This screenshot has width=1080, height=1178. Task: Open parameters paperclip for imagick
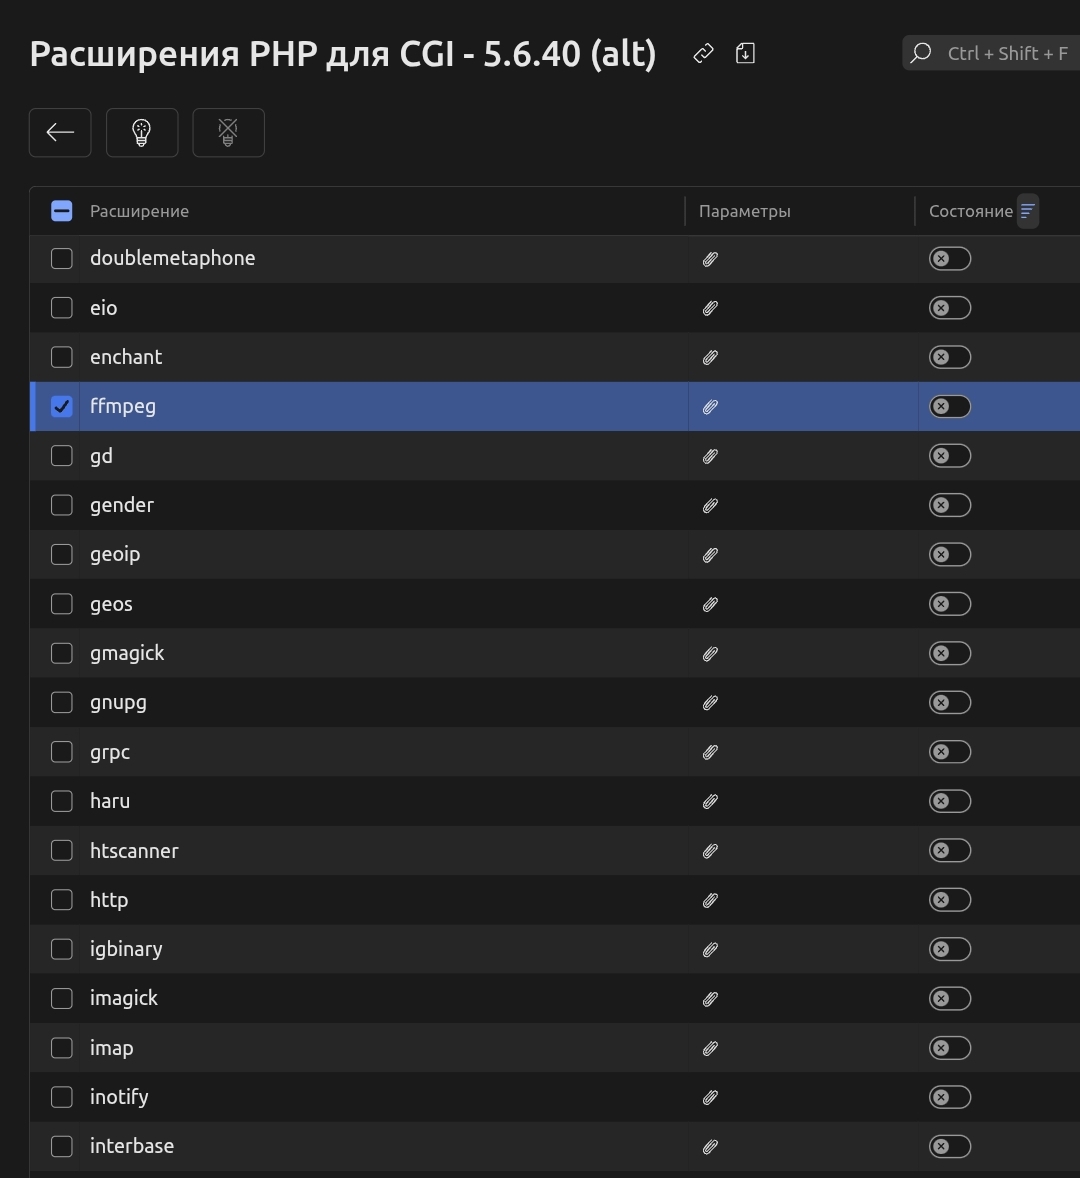(710, 999)
